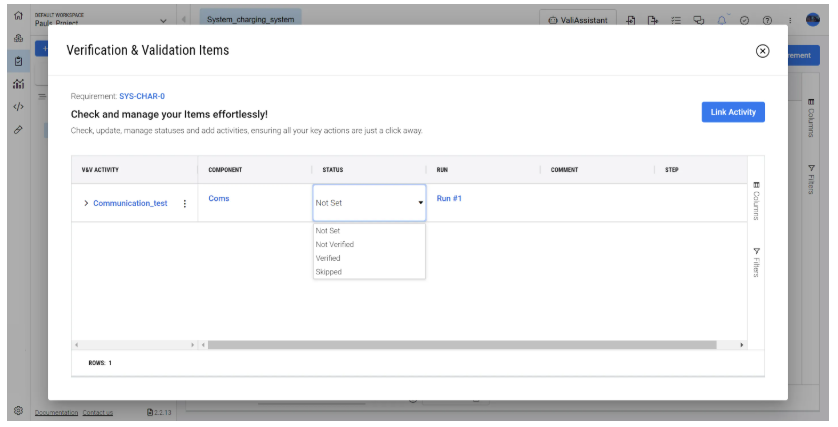Show the Columns side panel in dialog

(x=756, y=201)
